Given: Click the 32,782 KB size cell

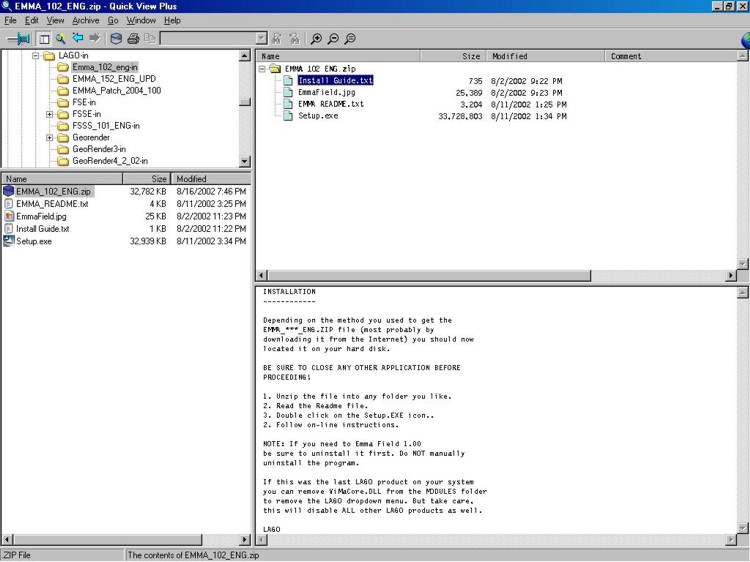Looking at the screenshot, I should (x=148, y=191).
